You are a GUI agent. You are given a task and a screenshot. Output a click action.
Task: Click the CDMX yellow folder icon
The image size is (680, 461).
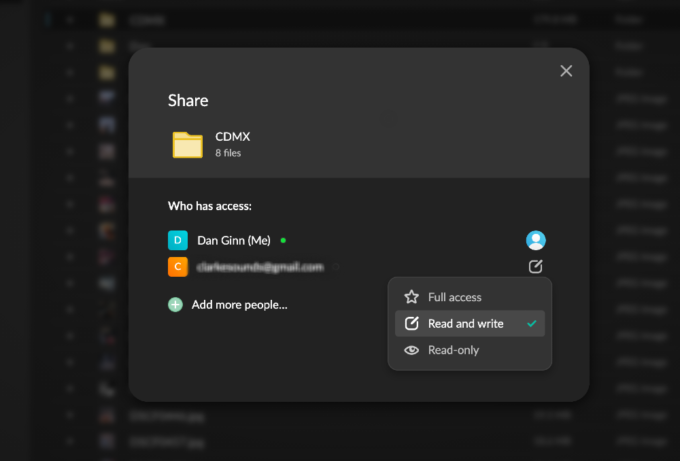(187, 144)
